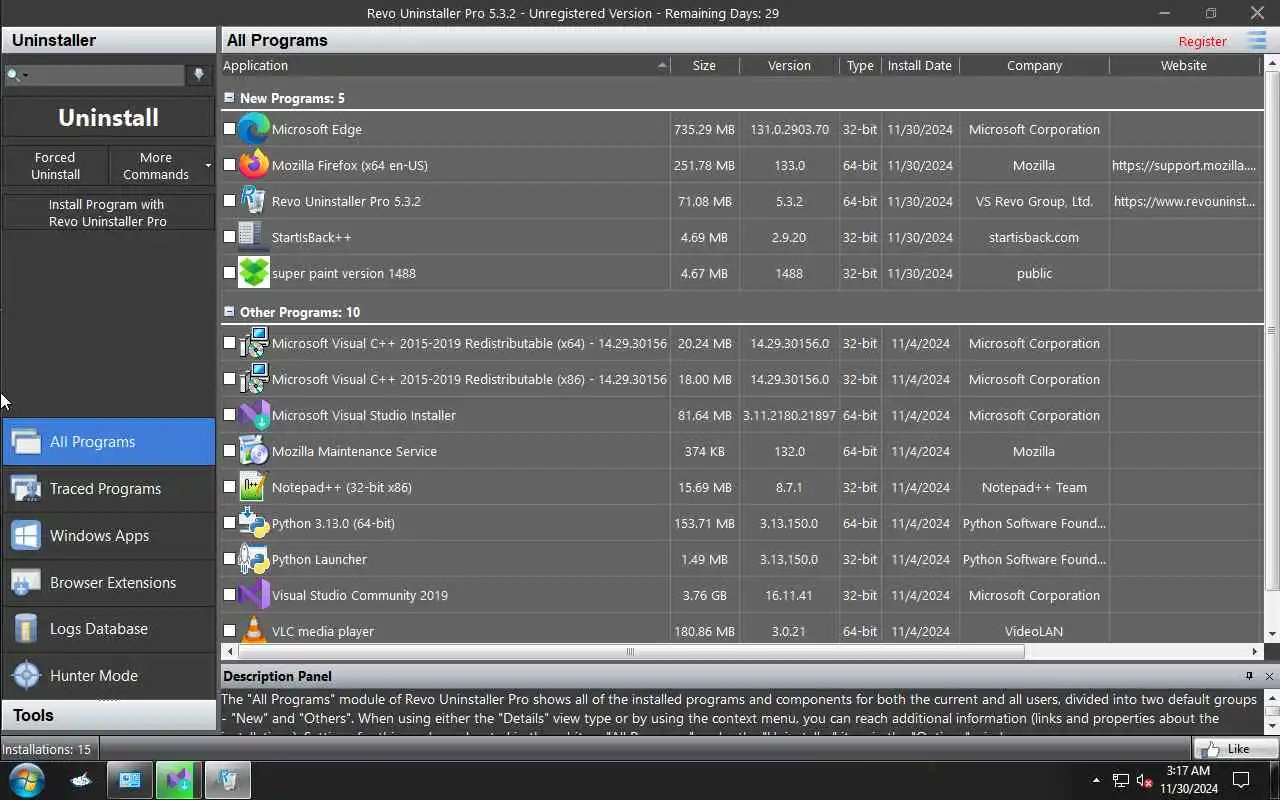Click the taskbar clock showing 3:17 AM
This screenshot has width=1280, height=800.
pos(1188,780)
